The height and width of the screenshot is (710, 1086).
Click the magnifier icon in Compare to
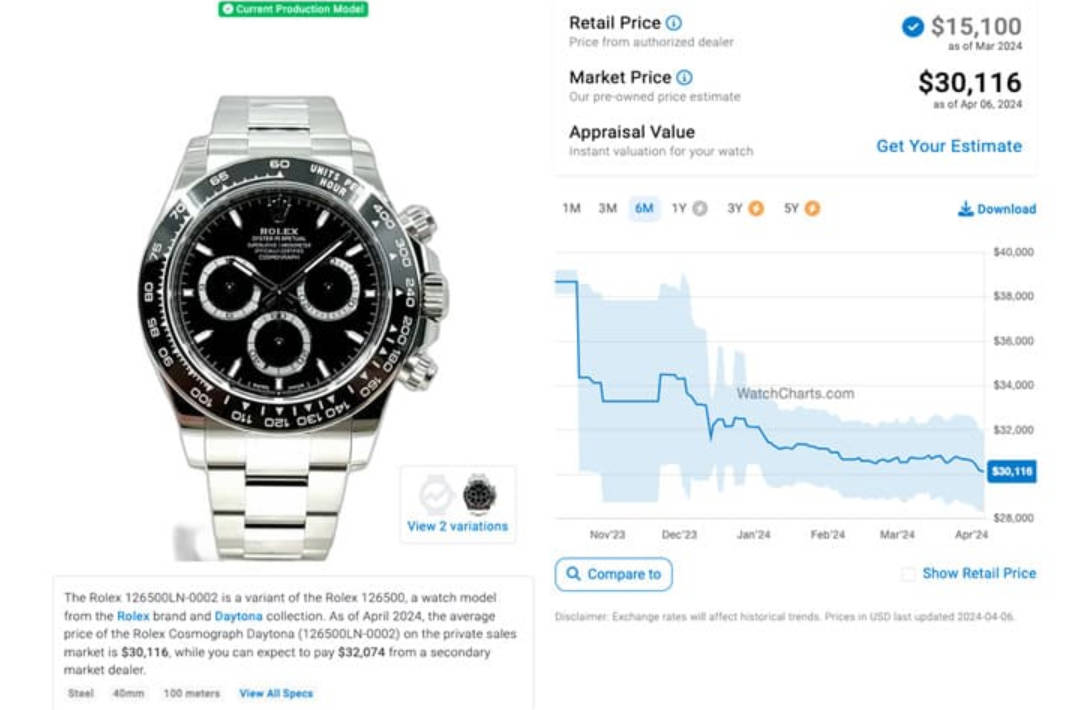click(573, 574)
